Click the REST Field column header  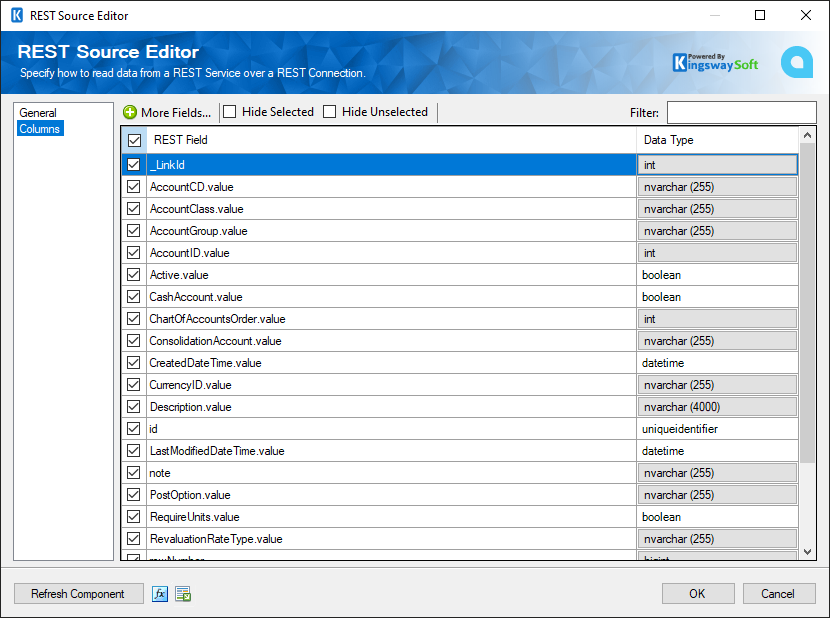click(391, 140)
